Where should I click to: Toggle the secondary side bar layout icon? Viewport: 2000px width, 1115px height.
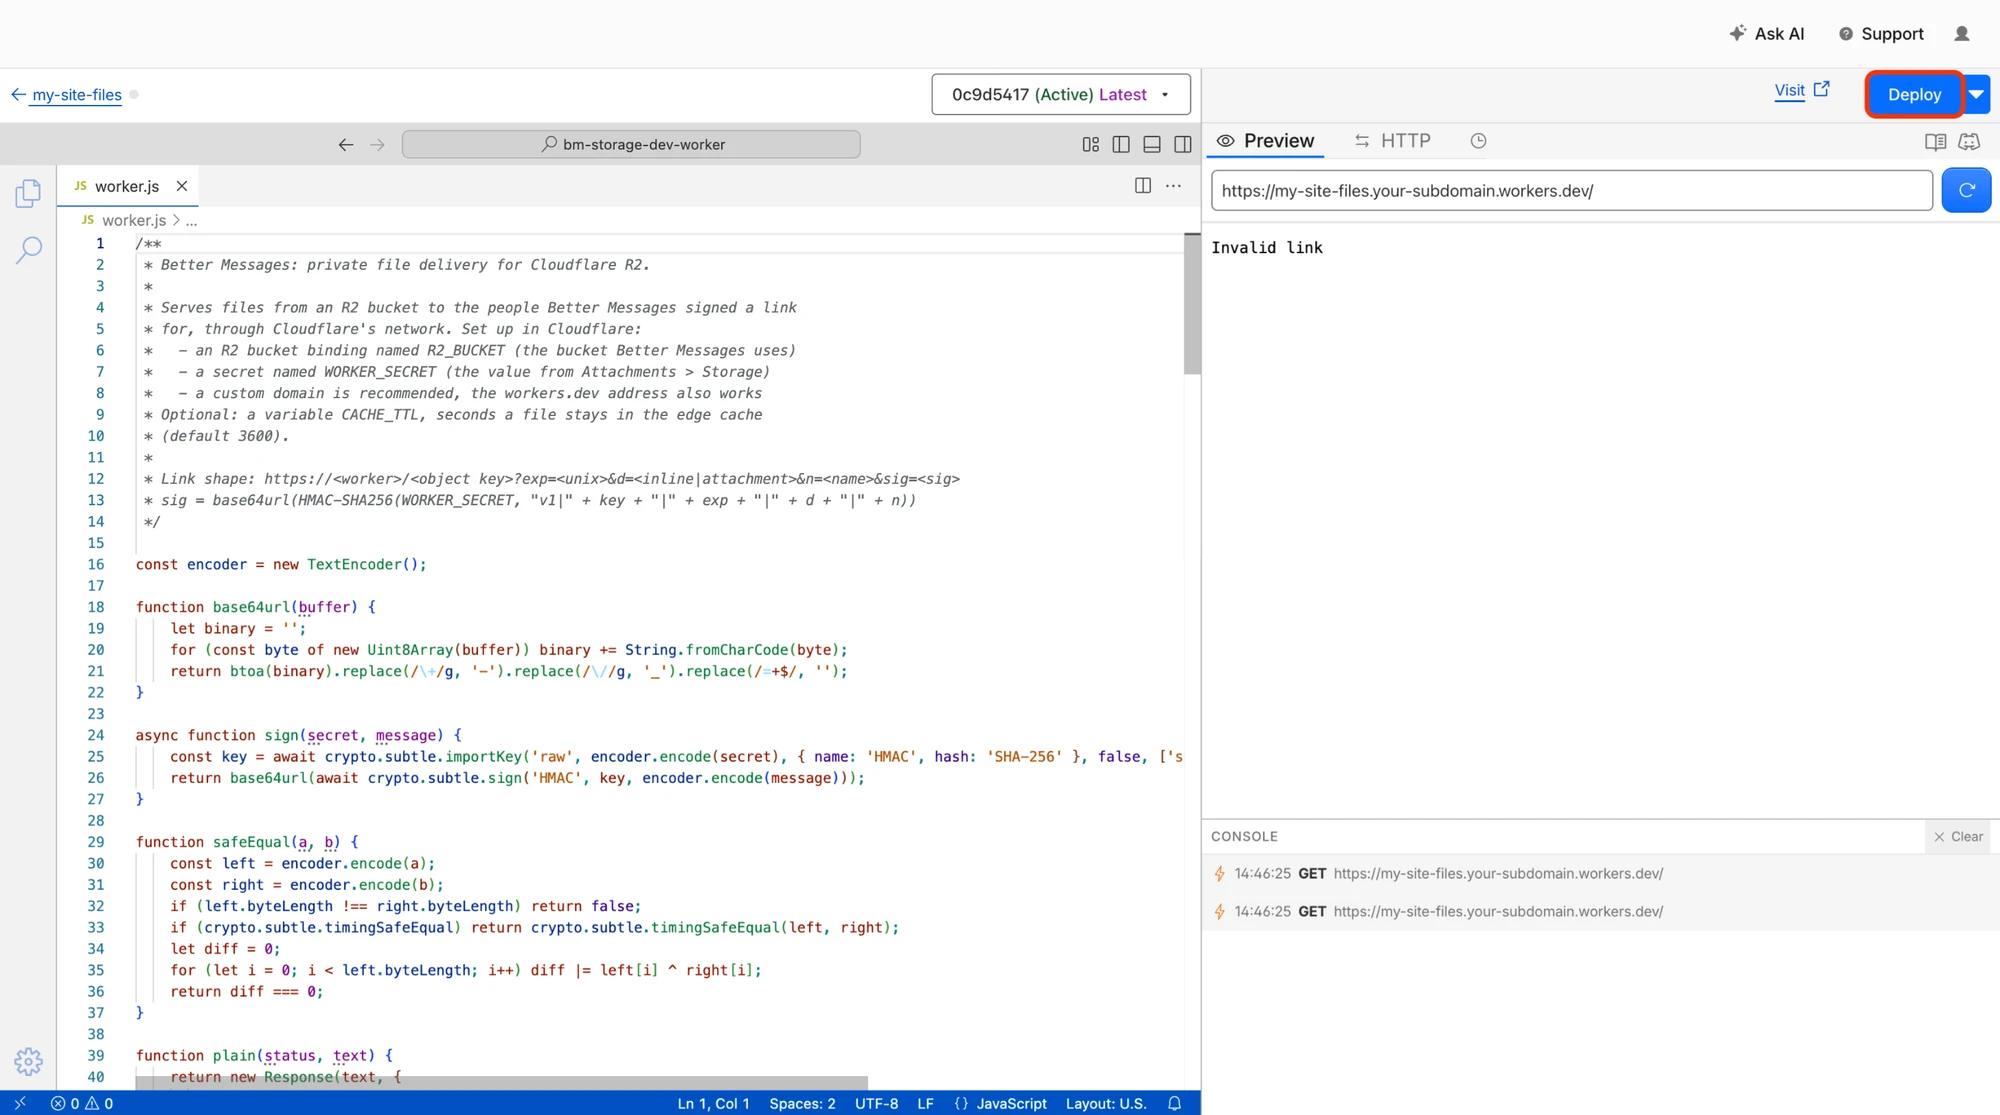1183,144
